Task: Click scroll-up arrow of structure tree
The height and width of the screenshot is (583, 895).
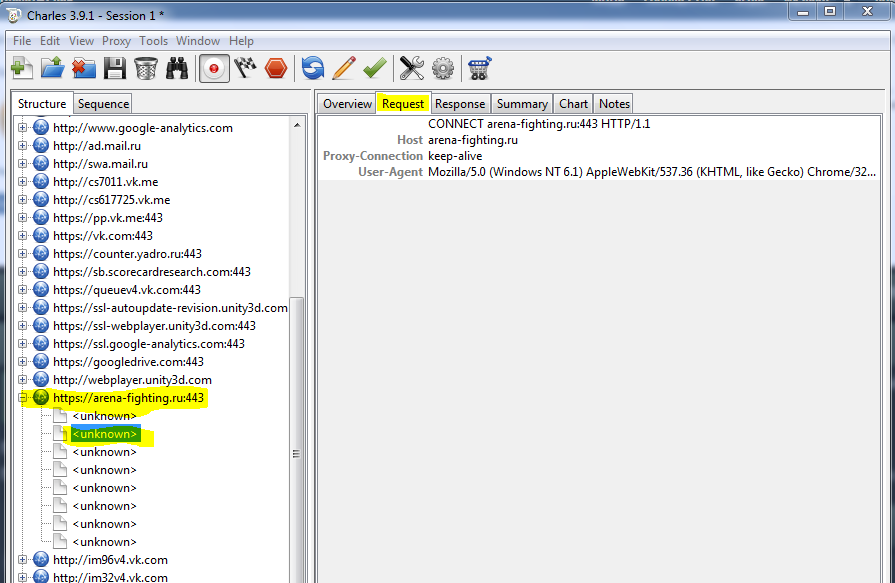Action: (x=297, y=124)
